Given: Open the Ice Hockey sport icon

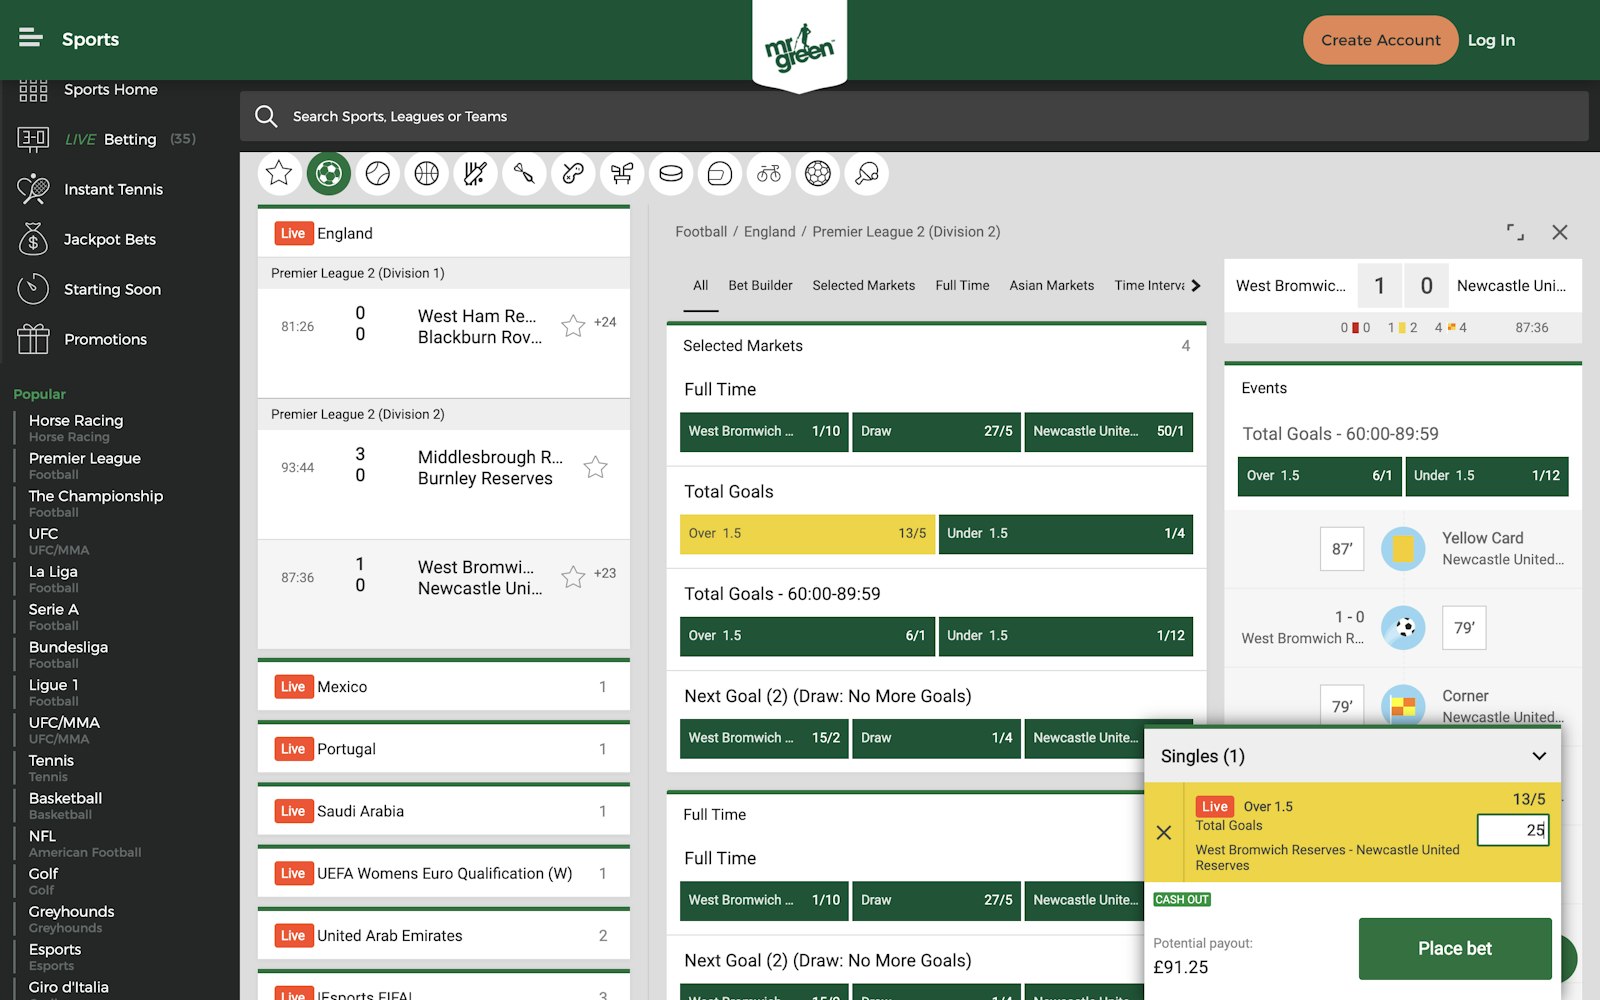Looking at the screenshot, I should click(x=670, y=173).
